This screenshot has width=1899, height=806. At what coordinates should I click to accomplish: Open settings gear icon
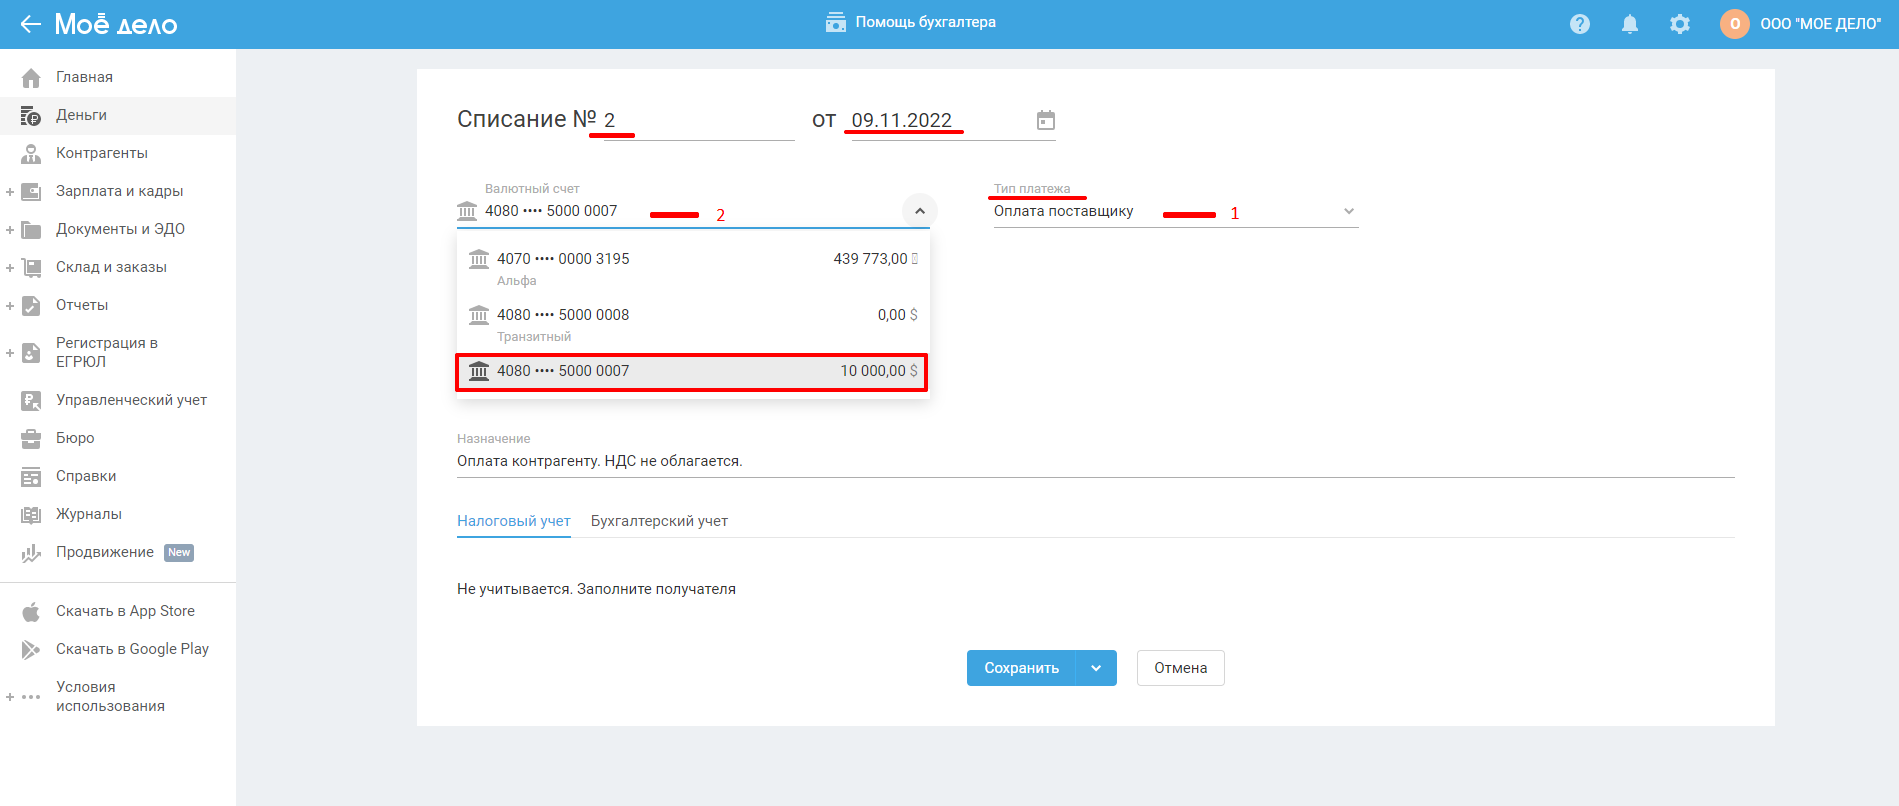(1680, 24)
